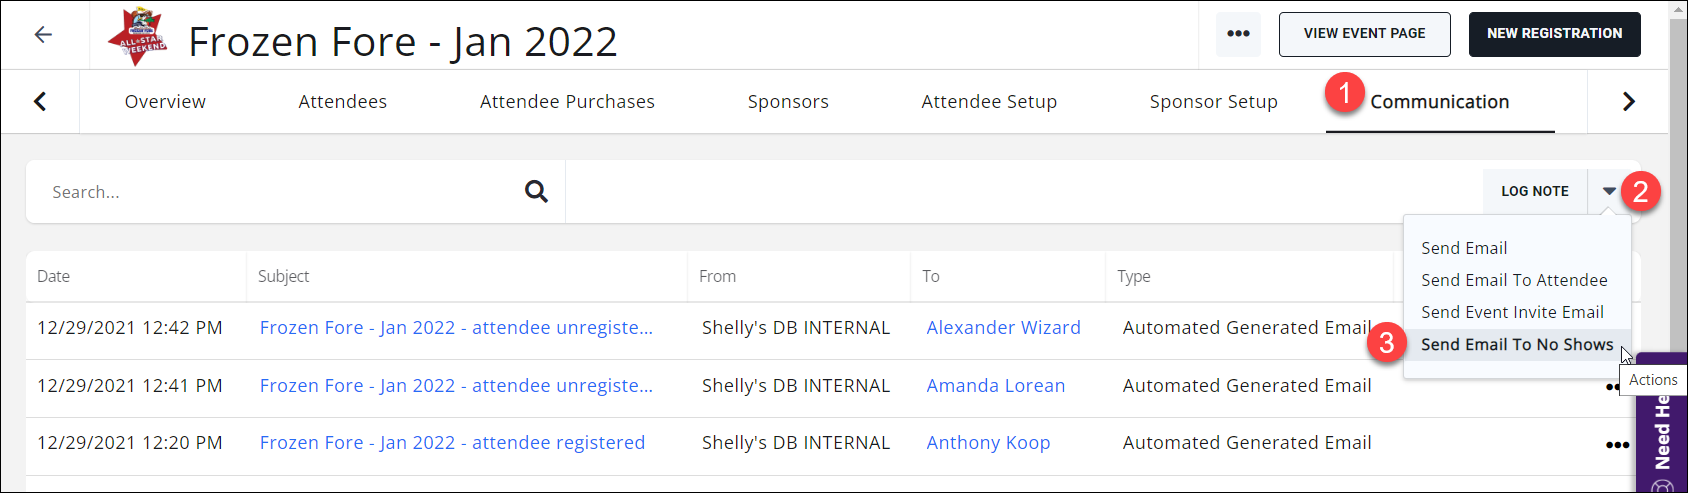Expand the Log Note dropdown arrow
The width and height of the screenshot is (1688, 493).
point(1609,191)
